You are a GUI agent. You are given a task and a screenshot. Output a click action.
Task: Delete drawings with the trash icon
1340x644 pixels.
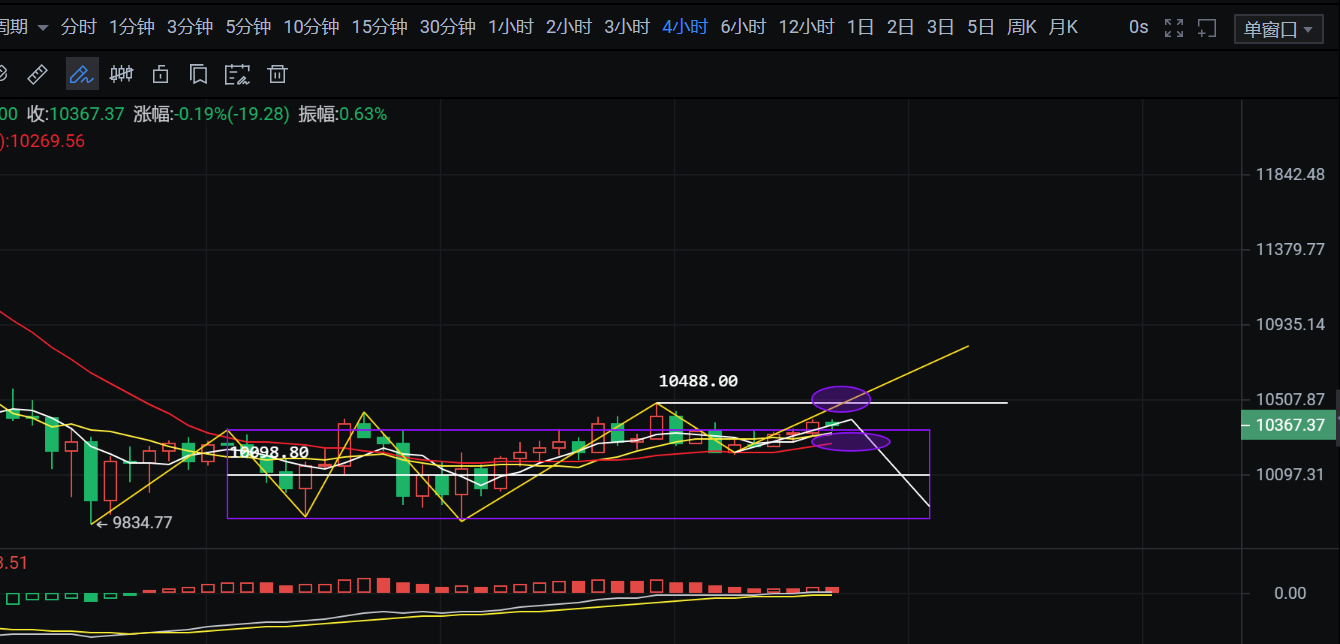[277, 74]
